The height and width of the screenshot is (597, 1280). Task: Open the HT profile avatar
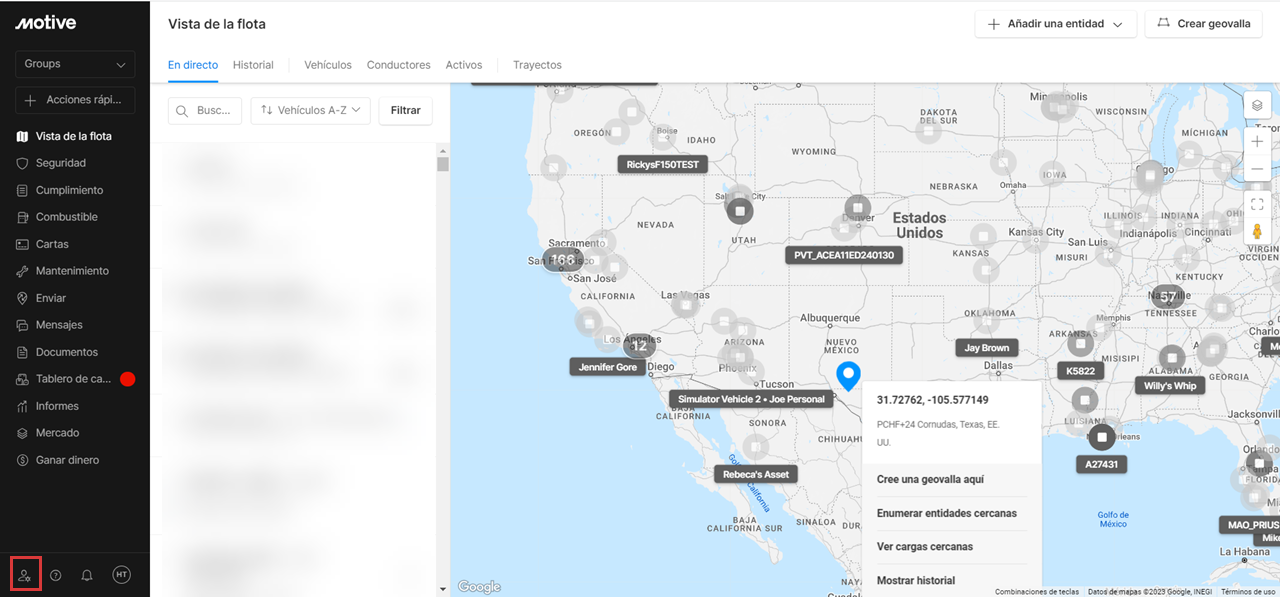click(121, 574)
